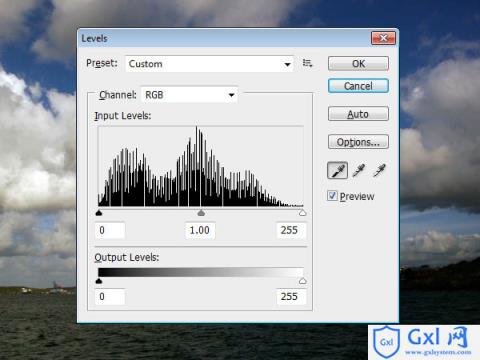This screenshot has width=480, height=360.
Task: Open the Channel dropdown showing RGB
Action: pos(189,95)
